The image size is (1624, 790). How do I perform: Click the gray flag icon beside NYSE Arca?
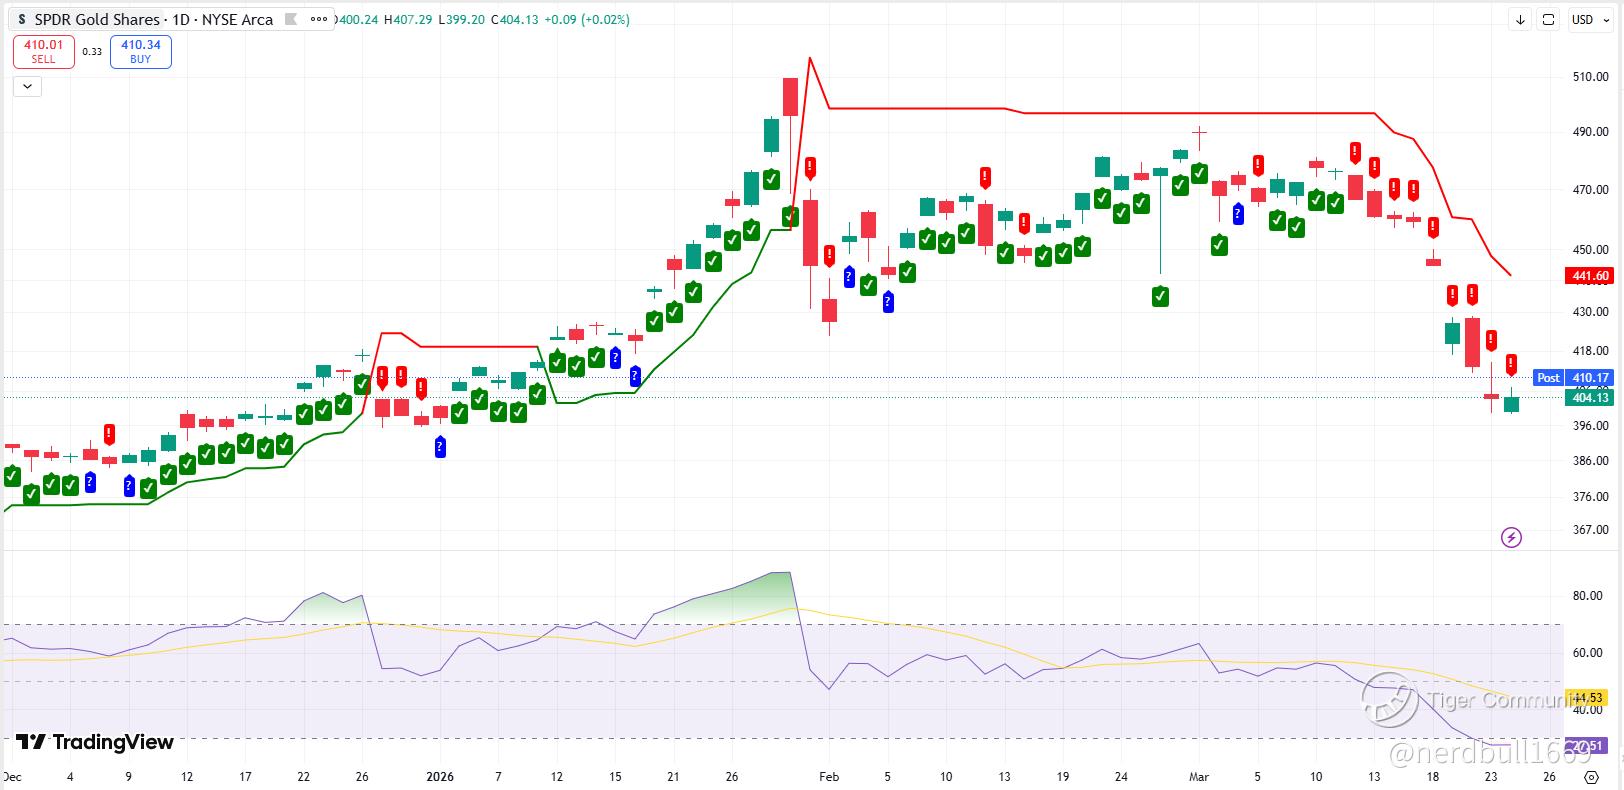(290, 19)
